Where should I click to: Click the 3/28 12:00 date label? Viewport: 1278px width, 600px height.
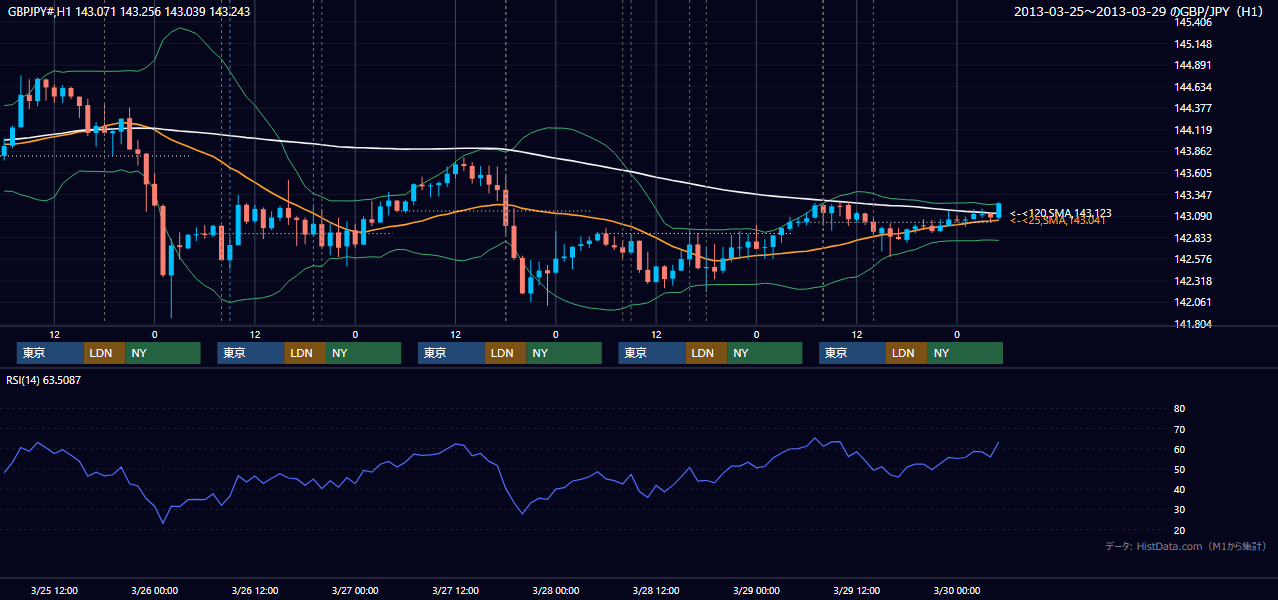(656, 590)
